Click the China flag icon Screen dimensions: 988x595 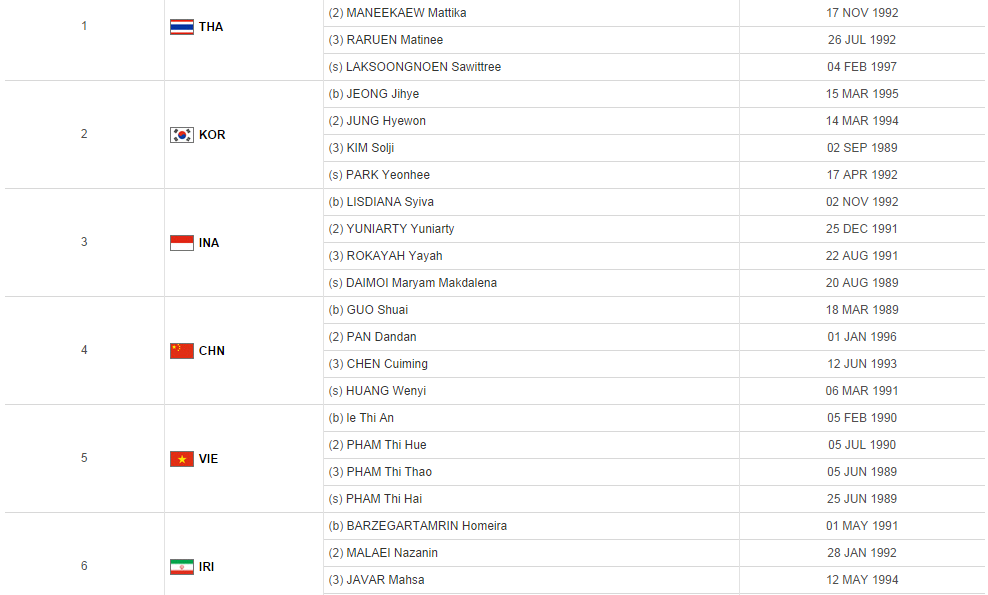pyautogui.click(x=181, y=351)
